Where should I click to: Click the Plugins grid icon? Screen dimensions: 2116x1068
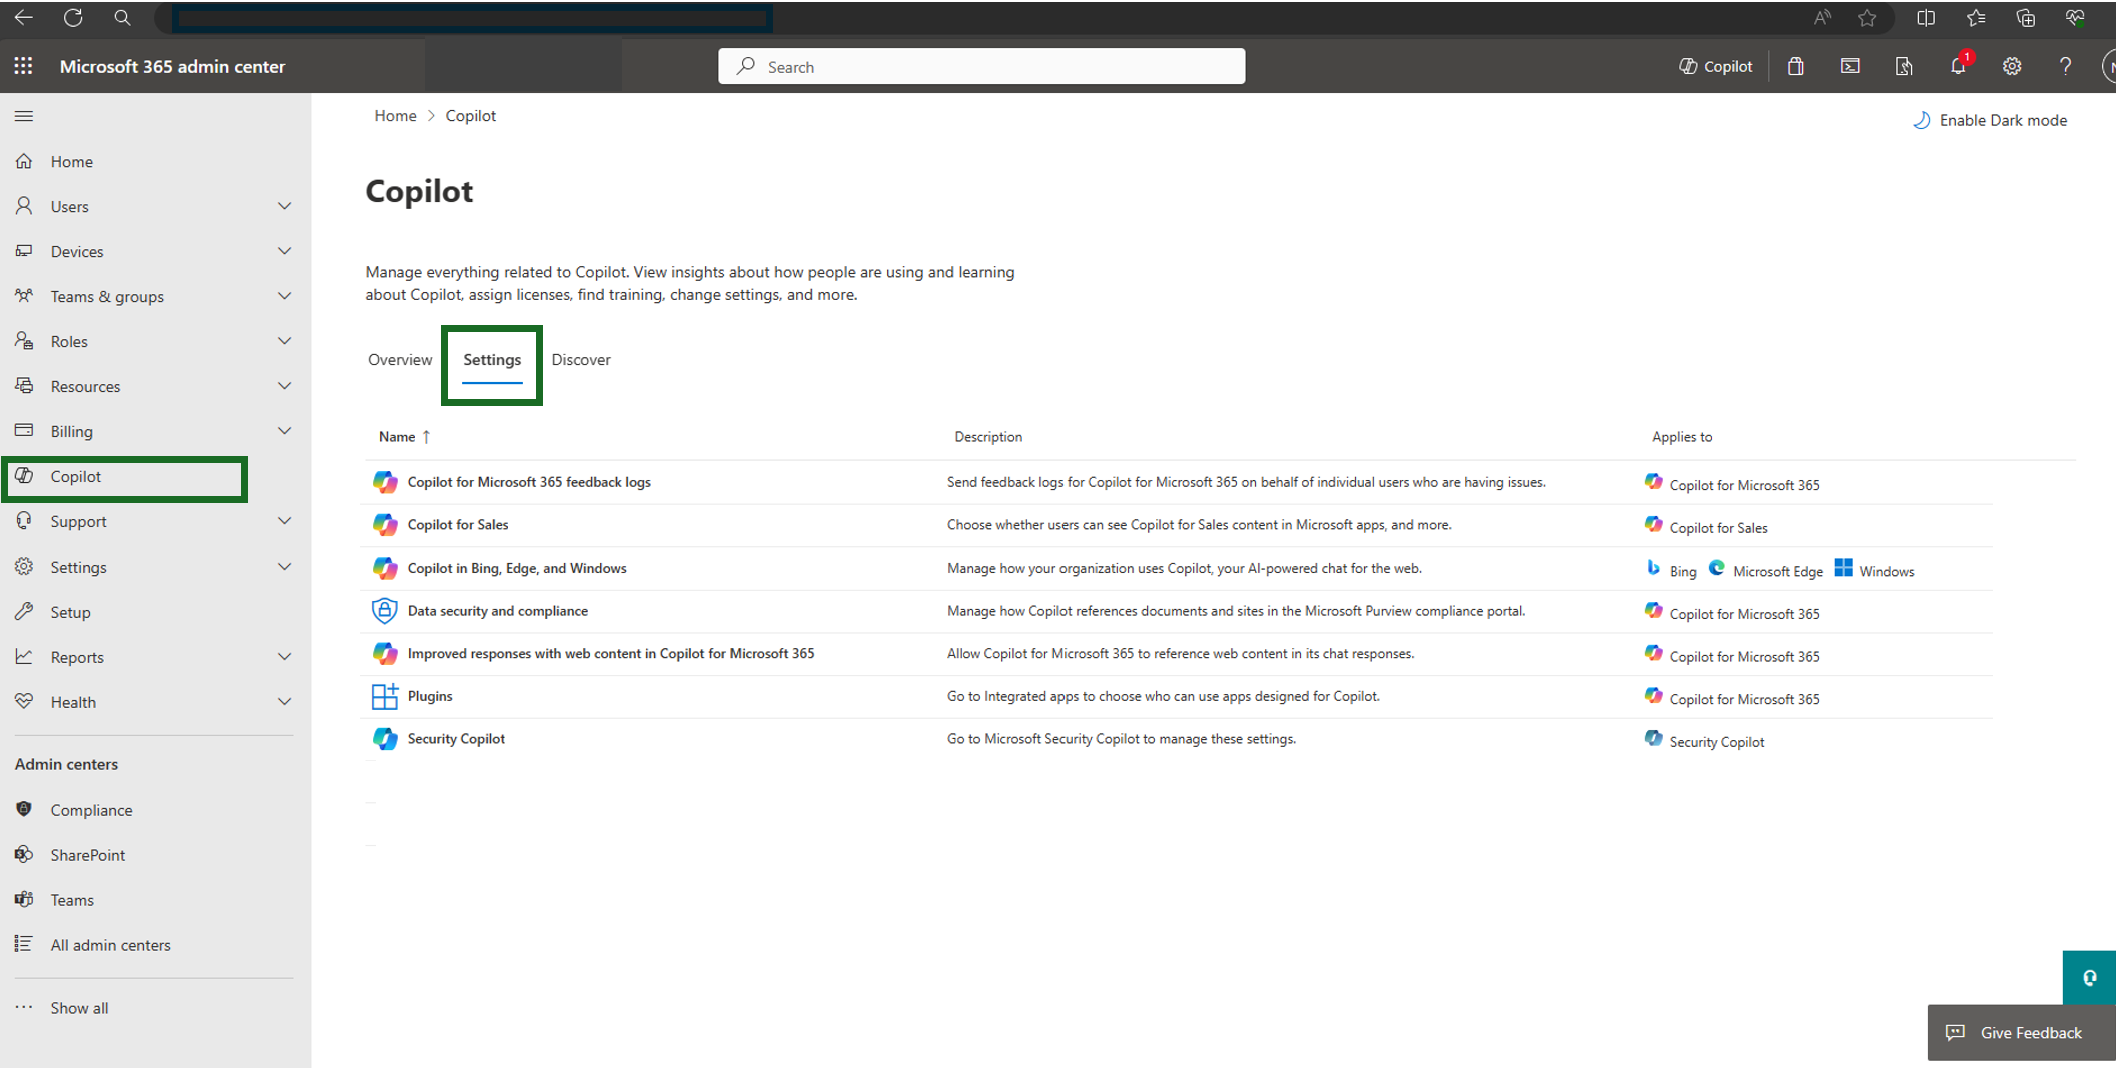(x=384, y=696)
